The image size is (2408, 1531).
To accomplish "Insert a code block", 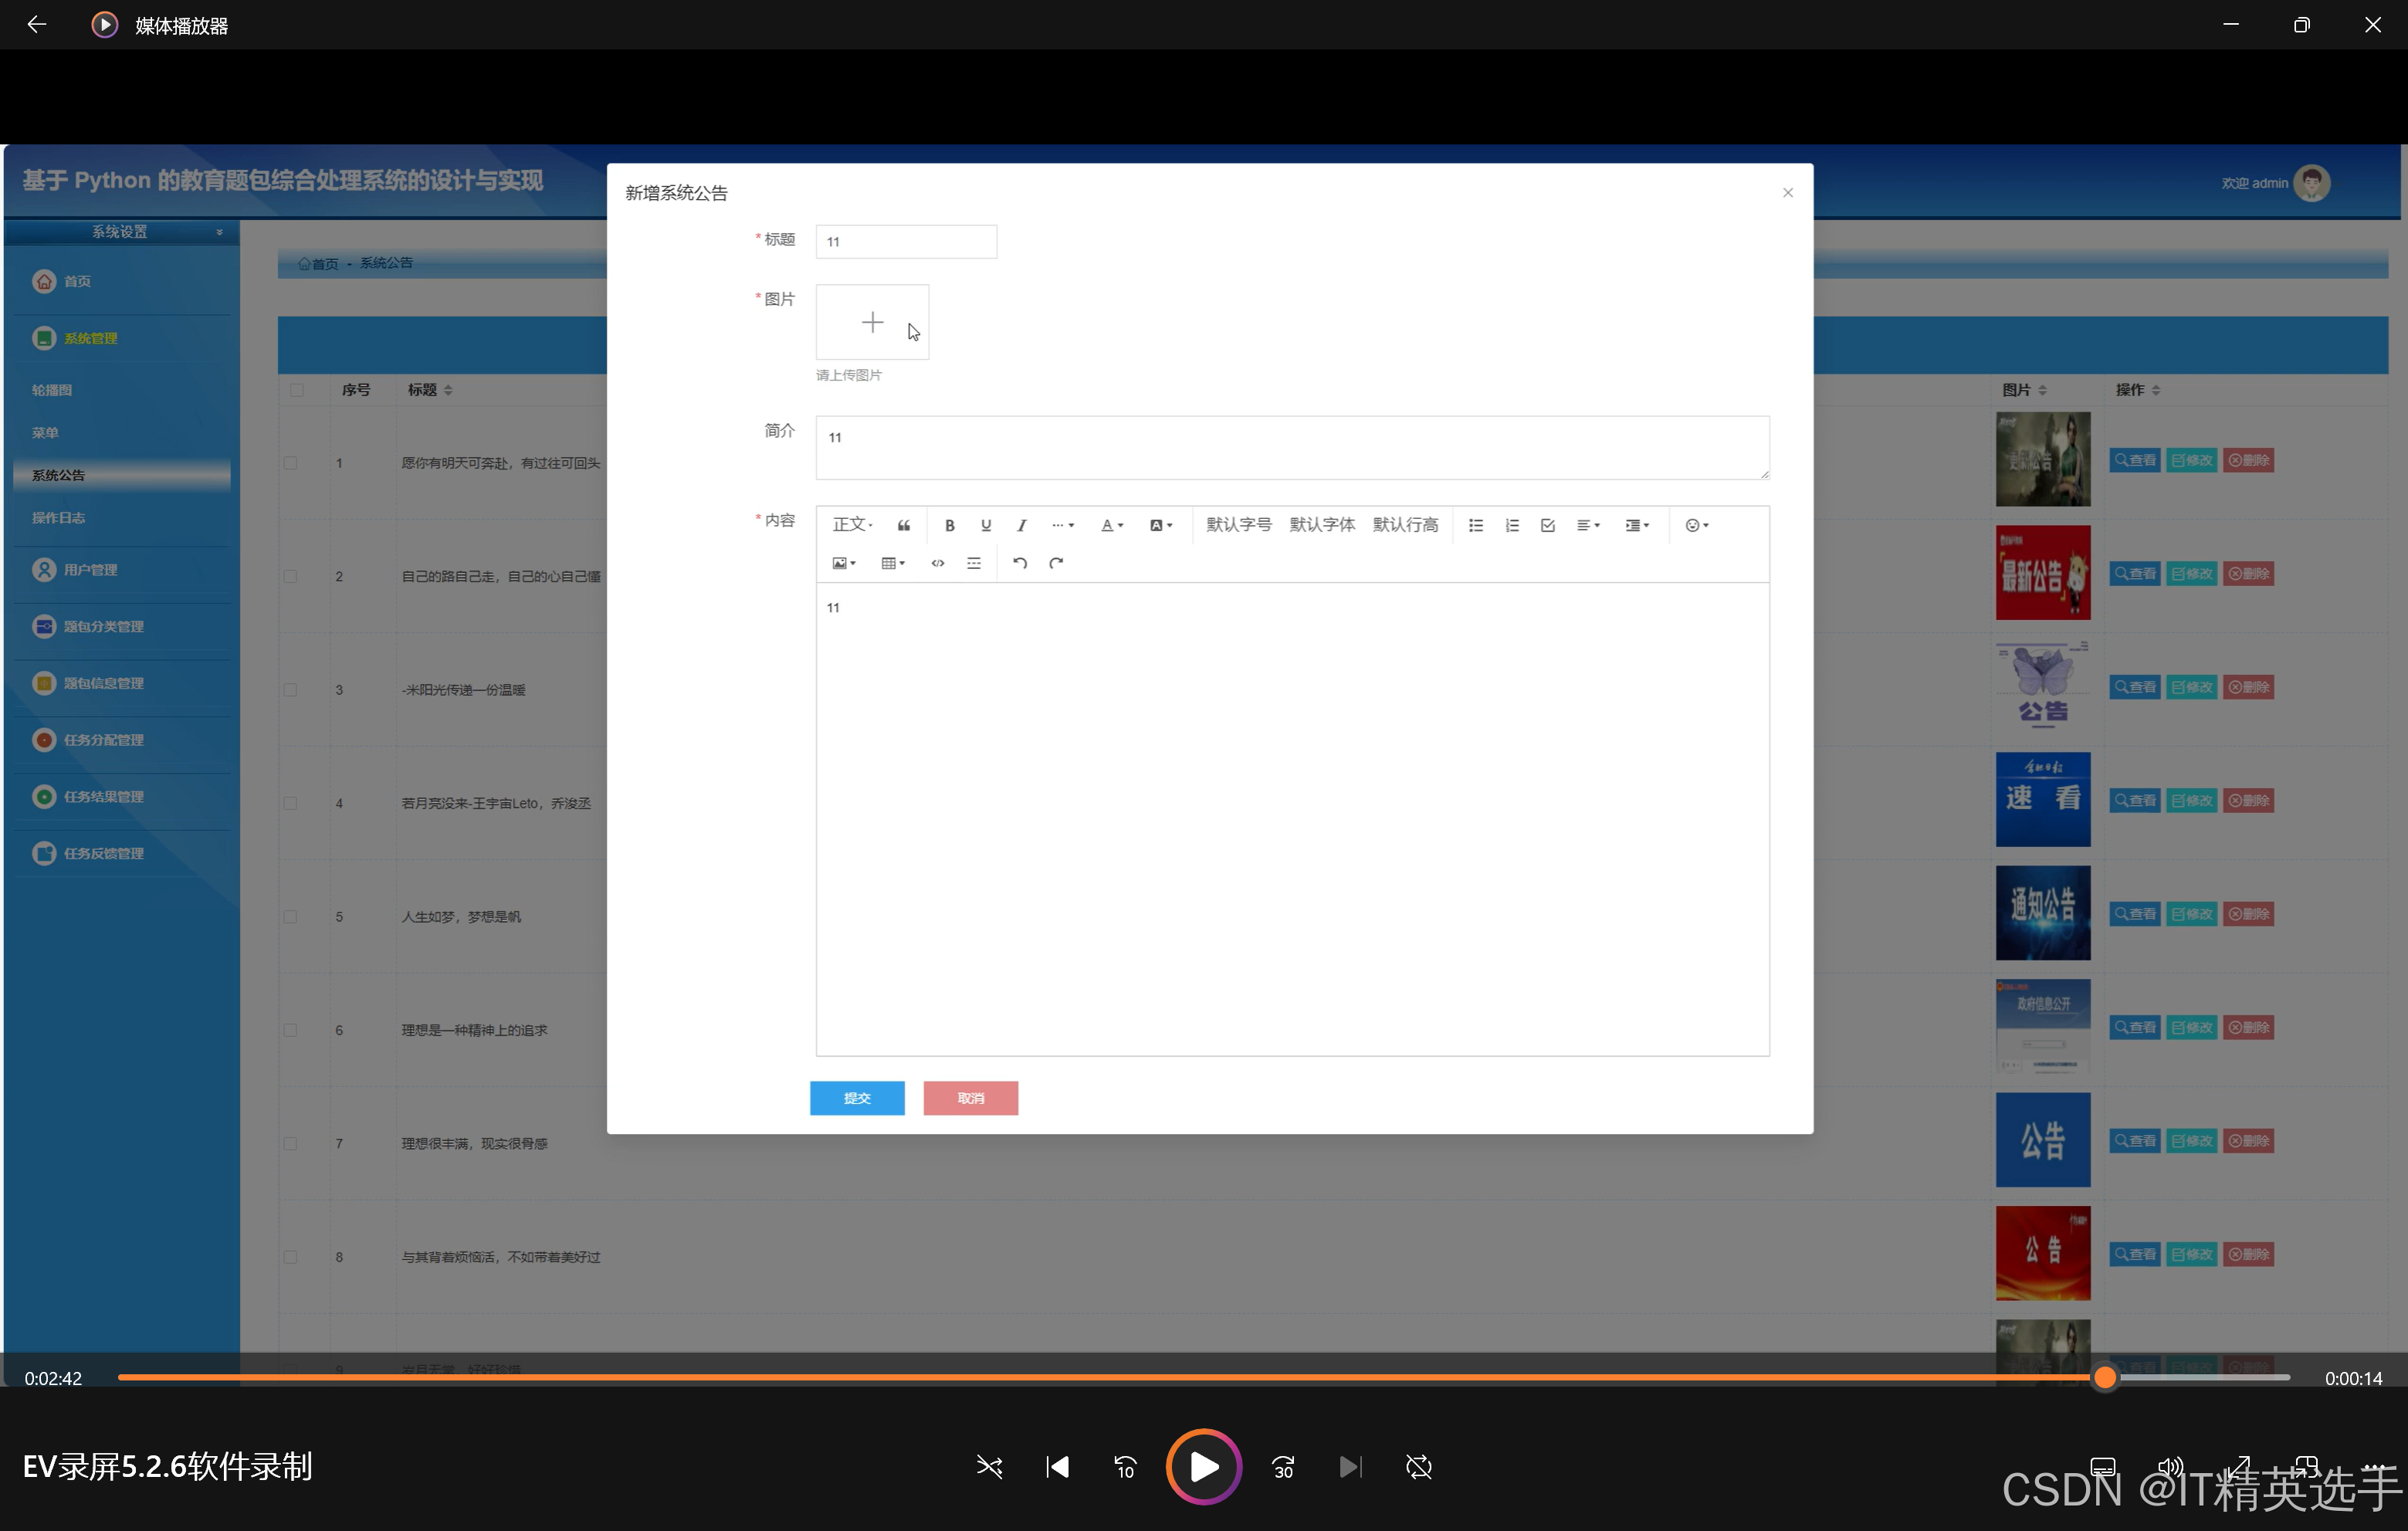I will (937, 563).
